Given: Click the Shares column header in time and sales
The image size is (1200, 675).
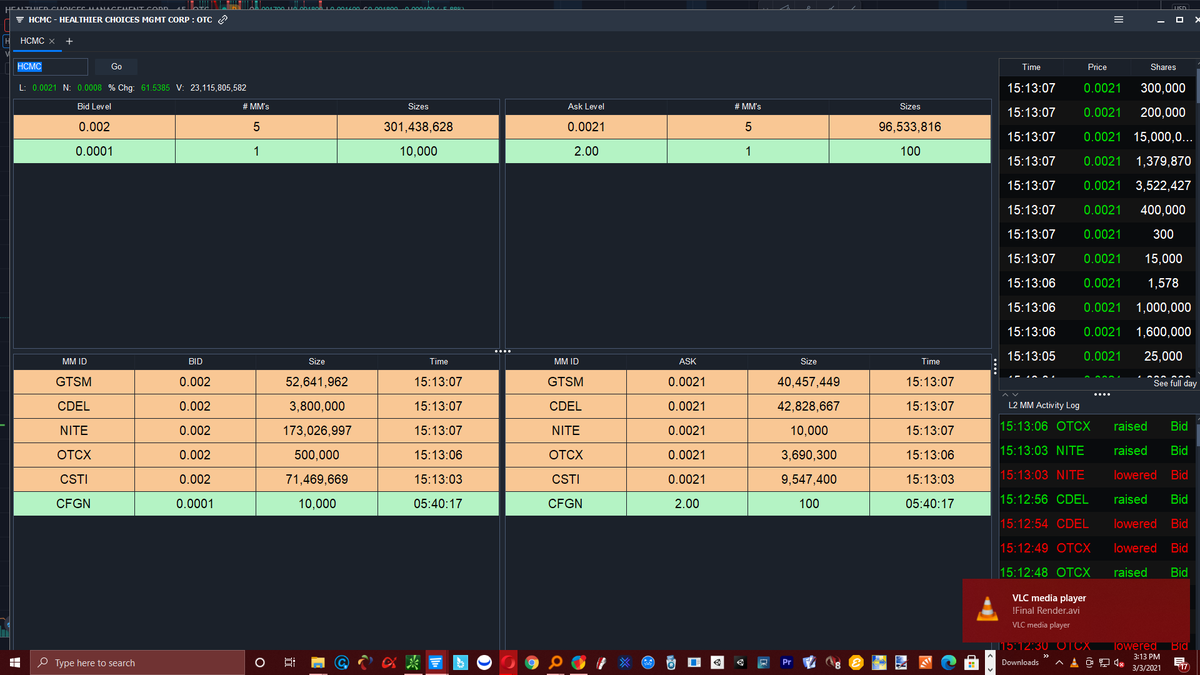Looking at the screenshot, I should (1163, 67).
